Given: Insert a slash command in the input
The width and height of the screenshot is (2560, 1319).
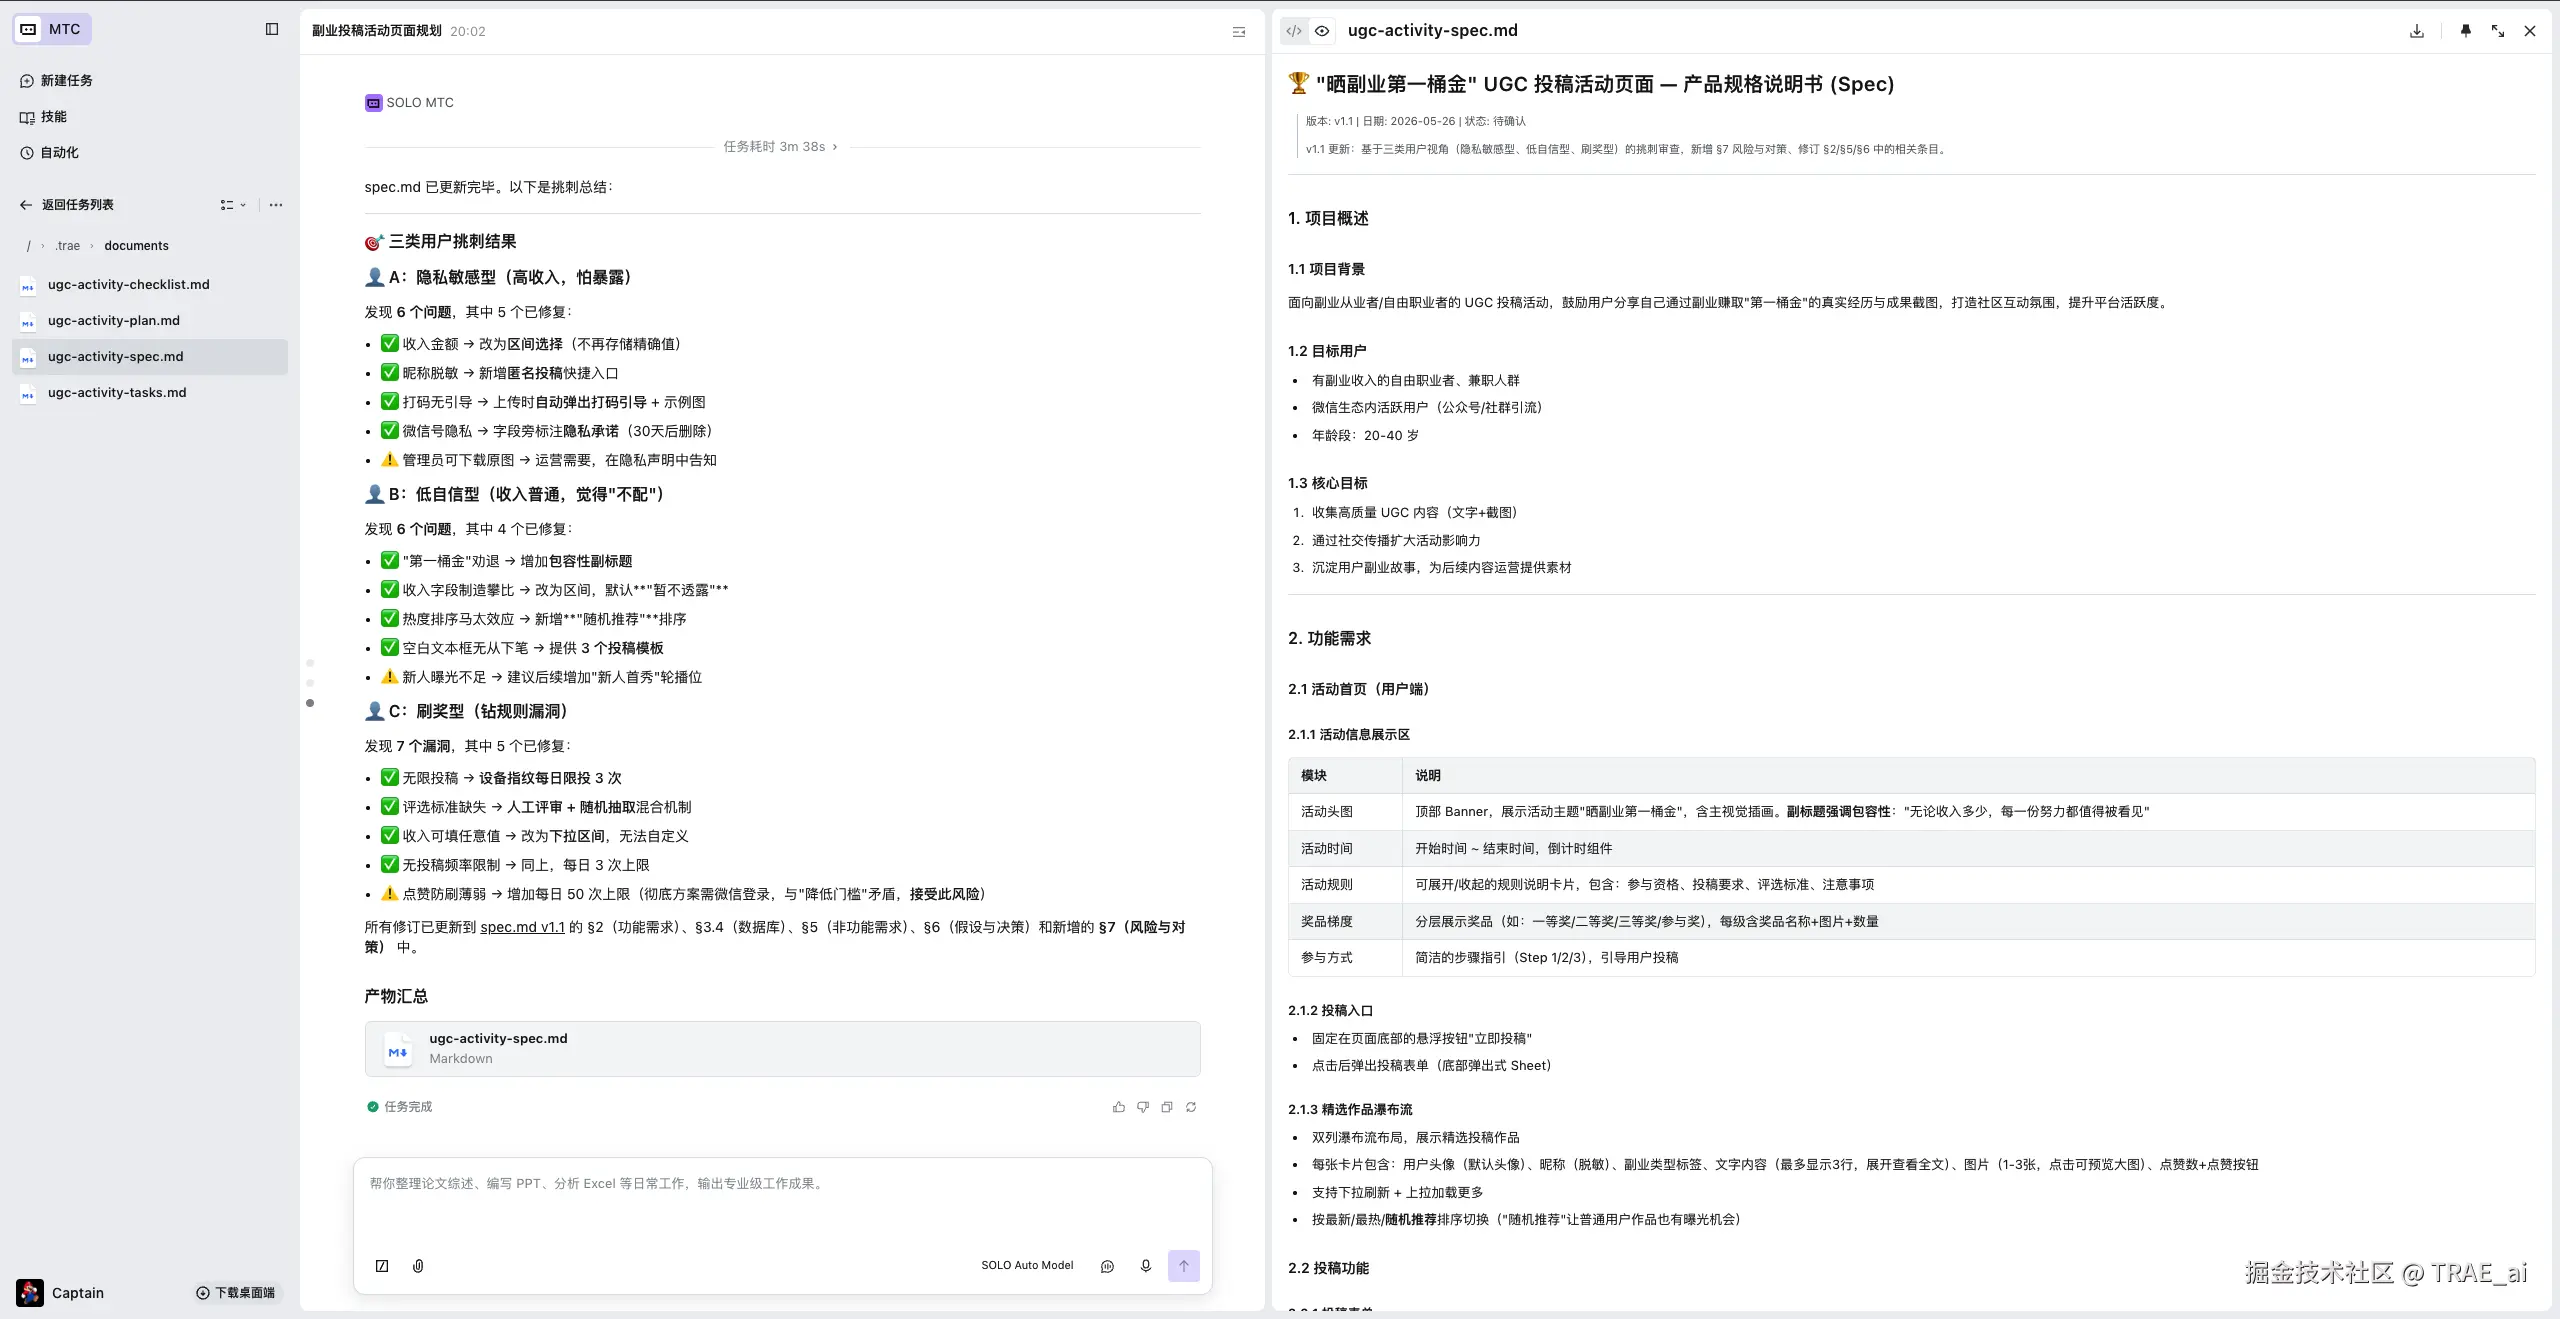Looking at the screenshot, I should click(x=382, y=1266).
